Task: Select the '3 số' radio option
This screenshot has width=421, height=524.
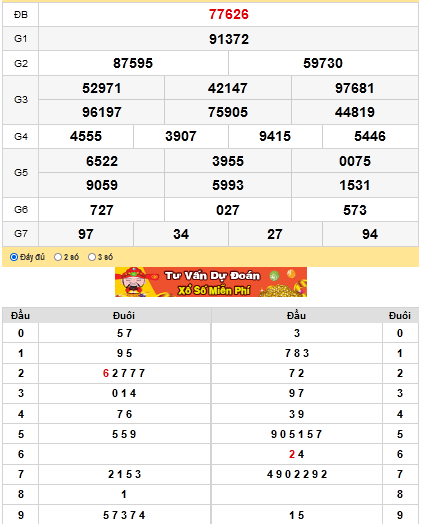Action: (92, 257)
